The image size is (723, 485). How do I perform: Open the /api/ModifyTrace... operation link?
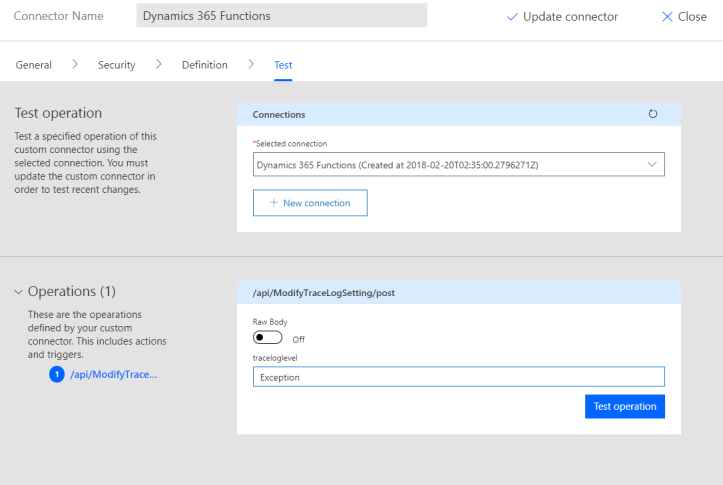pyautogui.click(x=114, y=375)
